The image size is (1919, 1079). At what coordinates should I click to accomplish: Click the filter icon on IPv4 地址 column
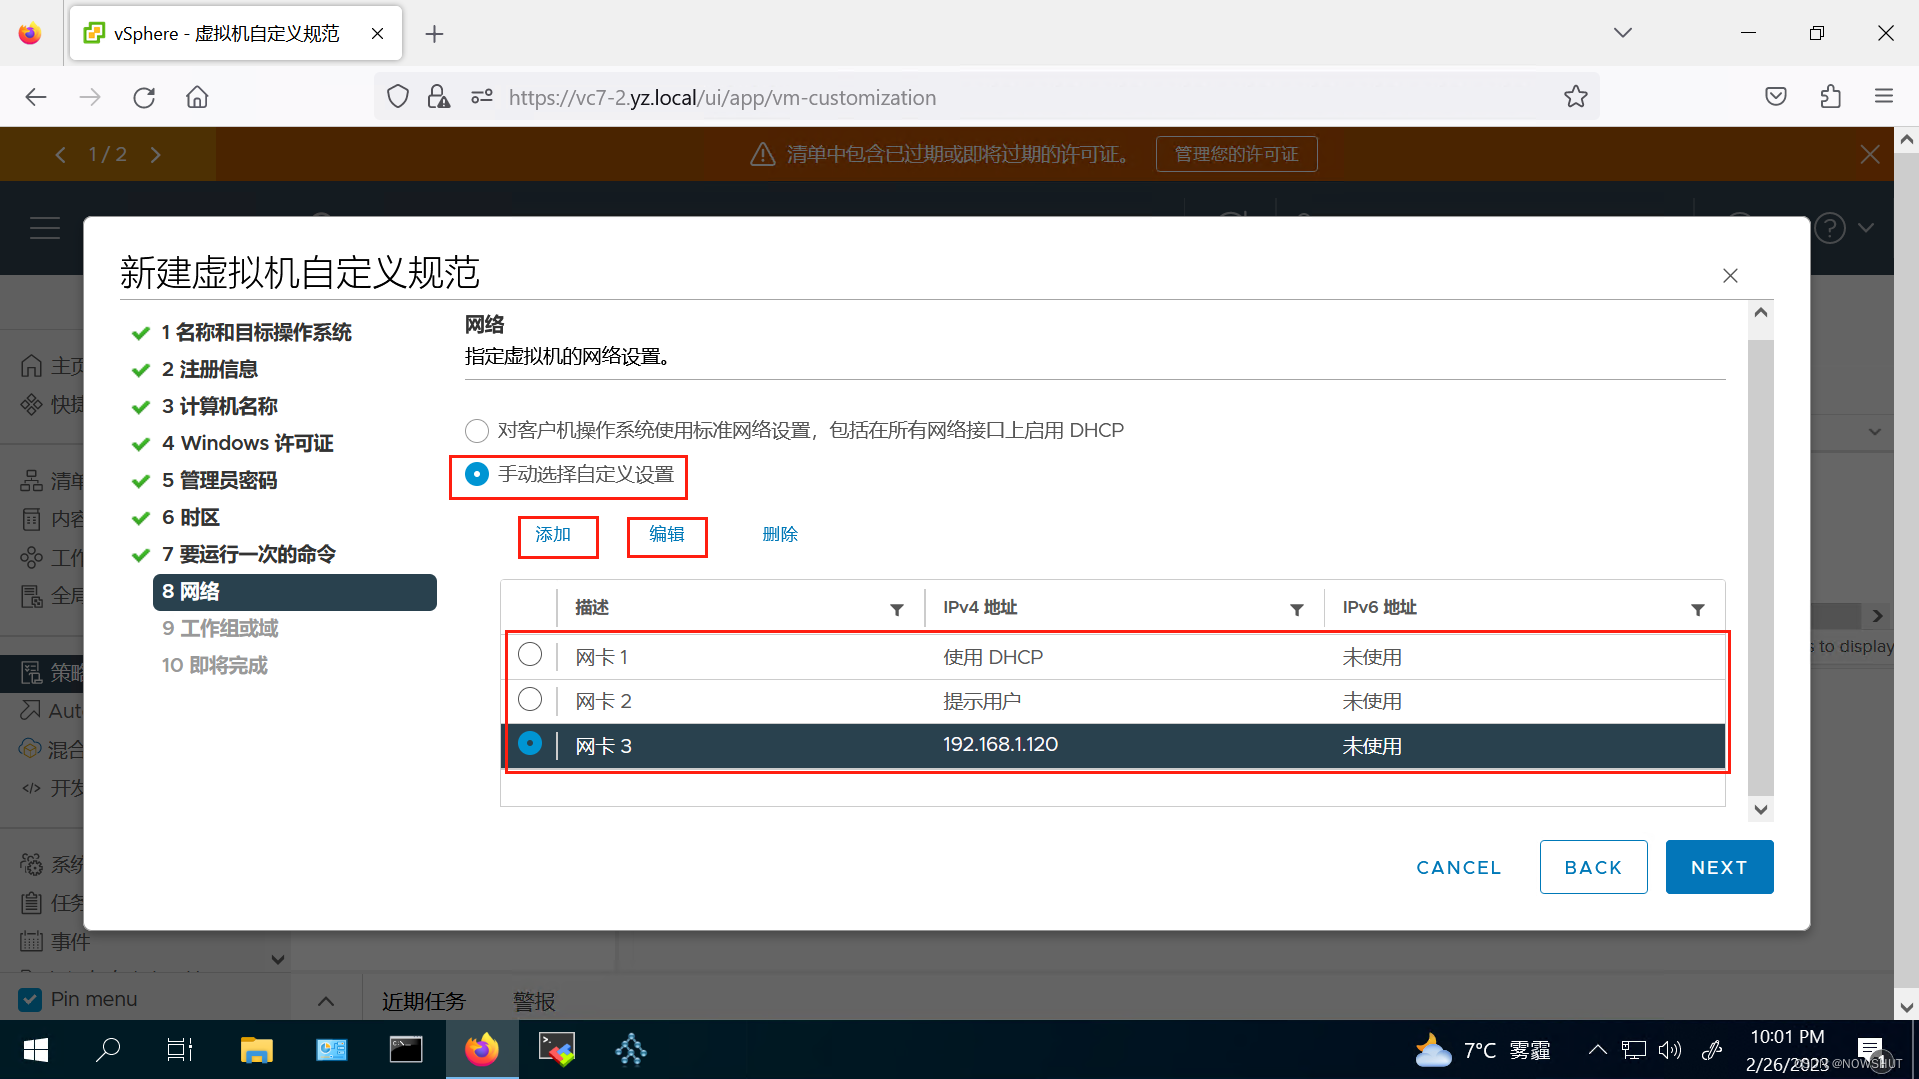click(x=1297, y=608)
